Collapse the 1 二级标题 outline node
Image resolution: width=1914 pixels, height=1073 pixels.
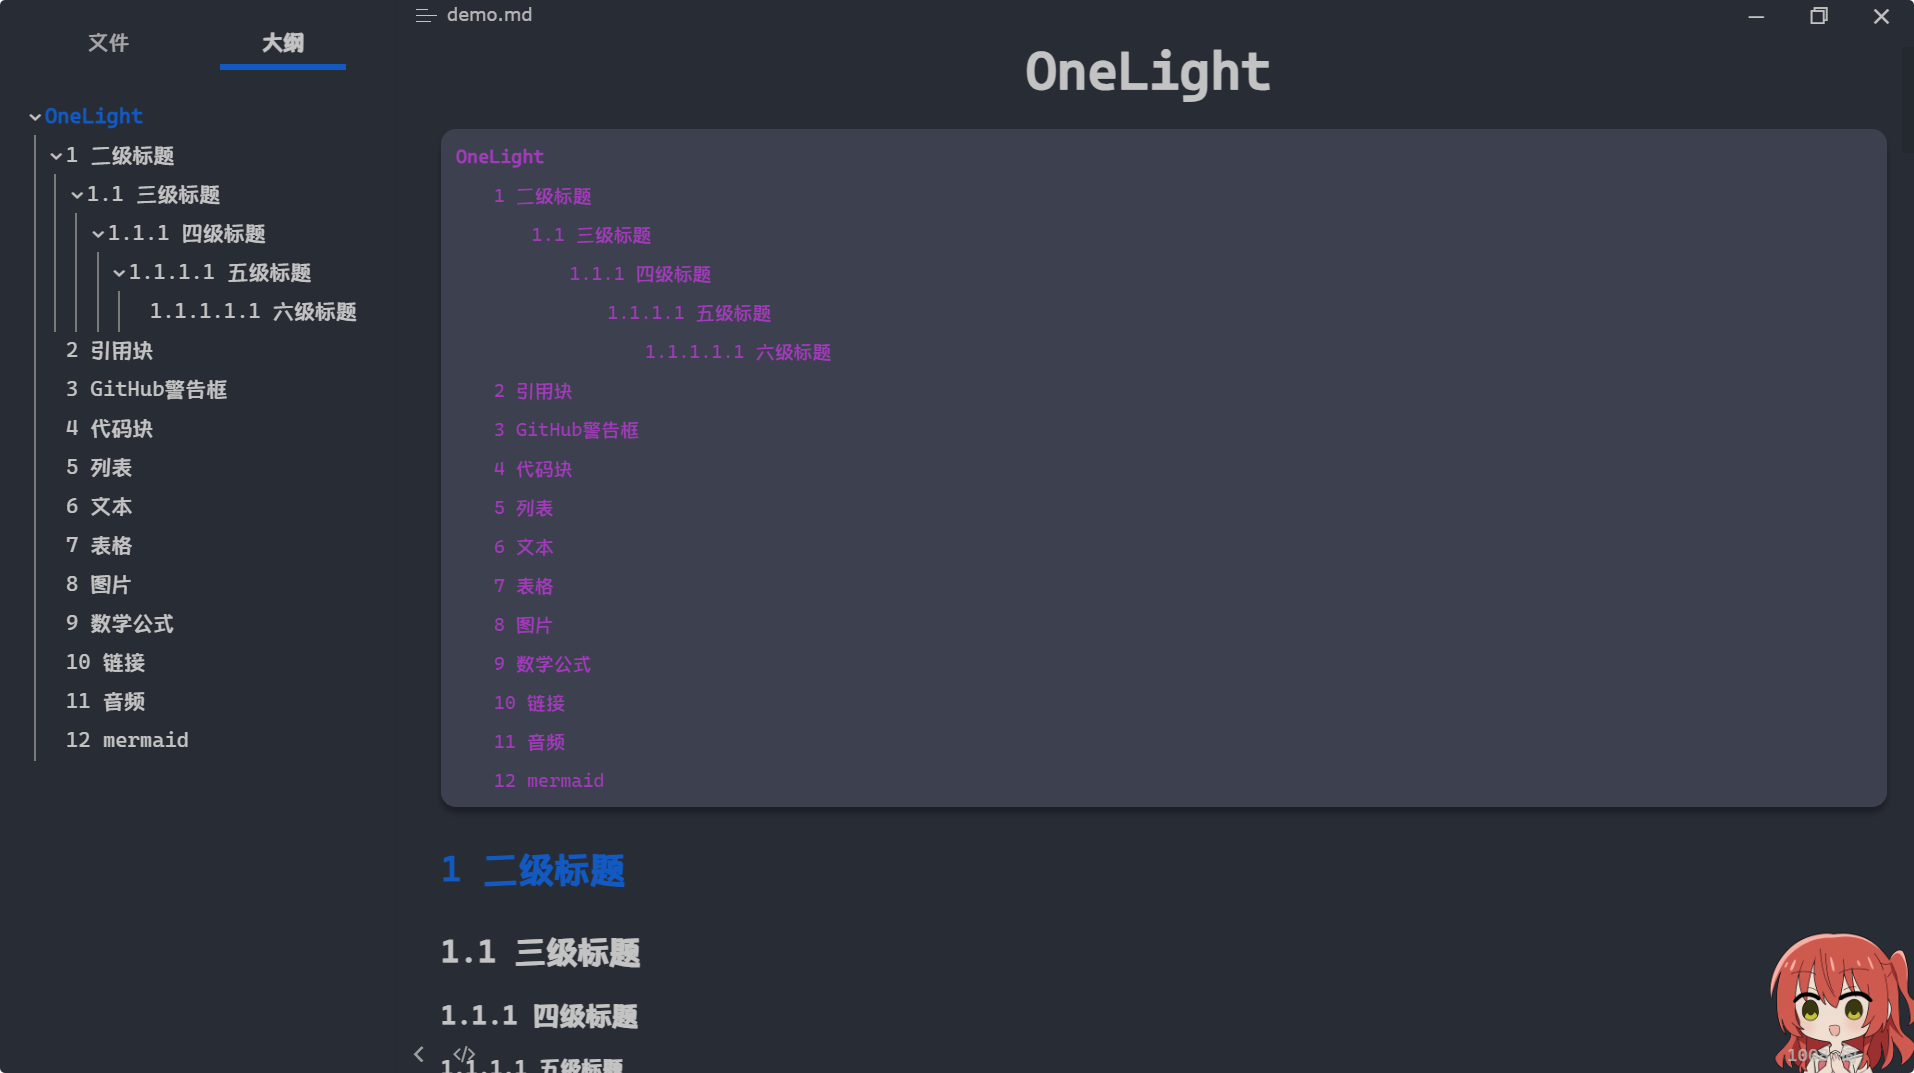(x=56, y=156)
